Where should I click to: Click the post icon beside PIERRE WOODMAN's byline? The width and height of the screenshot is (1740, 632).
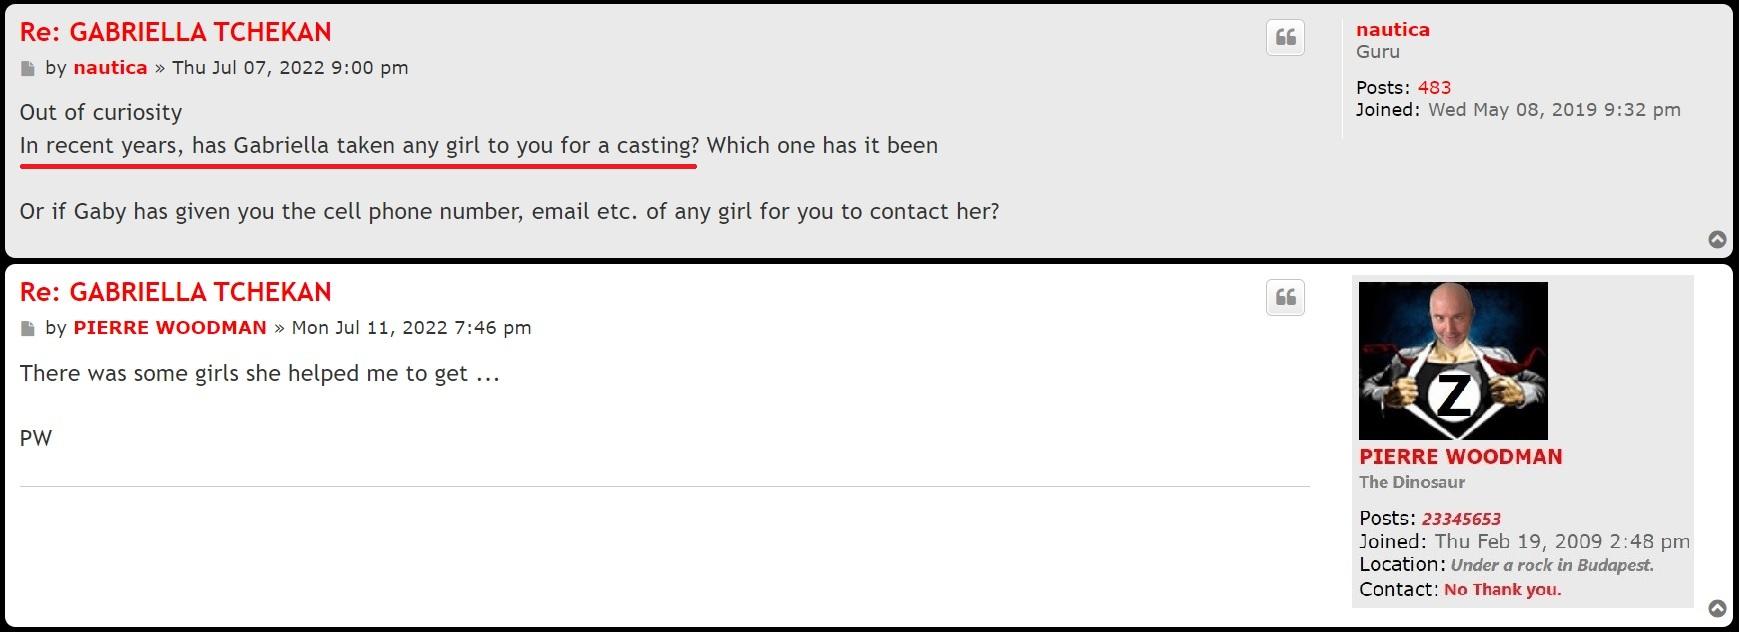(x=28, y=329)
